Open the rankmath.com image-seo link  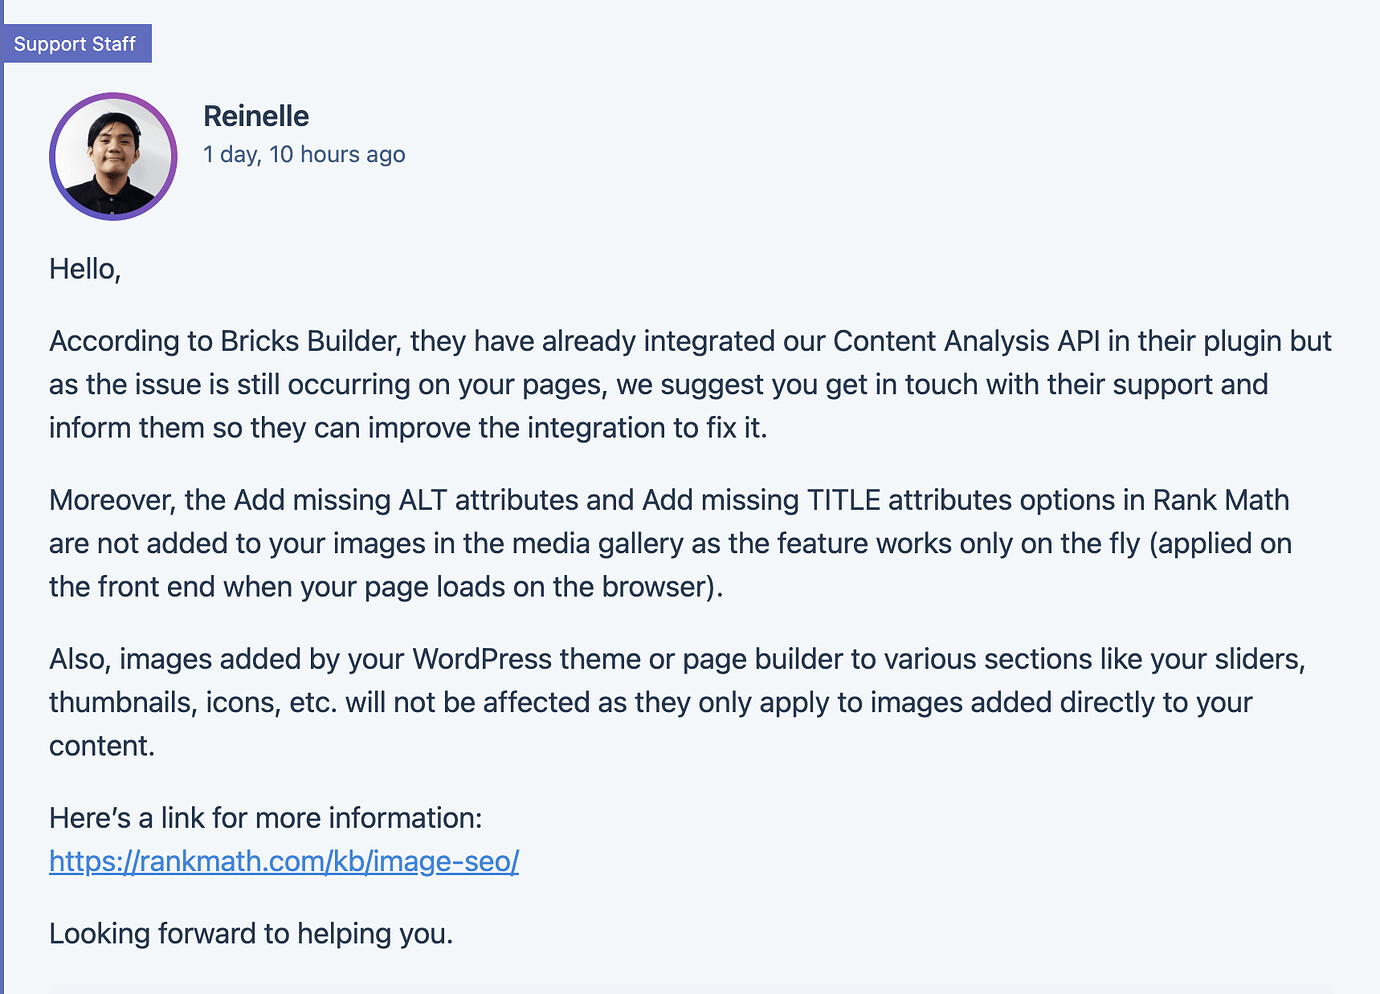point(284,861)
